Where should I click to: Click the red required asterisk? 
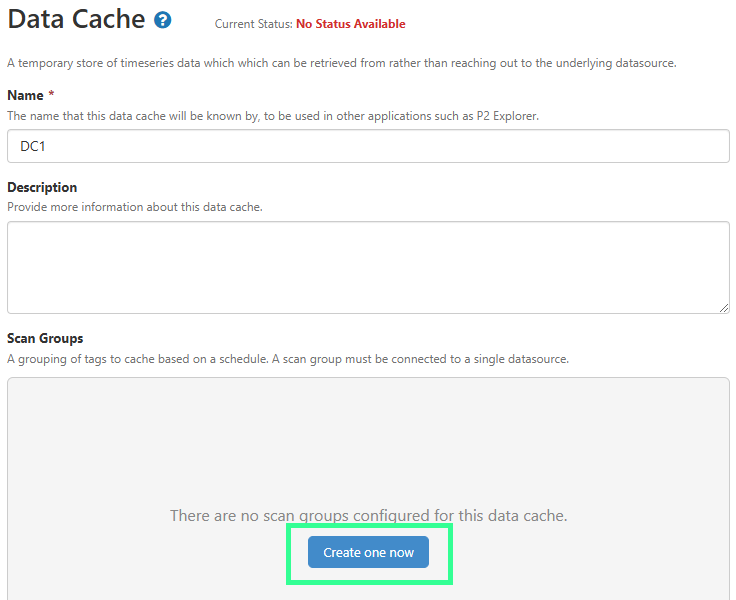(51, 95)
